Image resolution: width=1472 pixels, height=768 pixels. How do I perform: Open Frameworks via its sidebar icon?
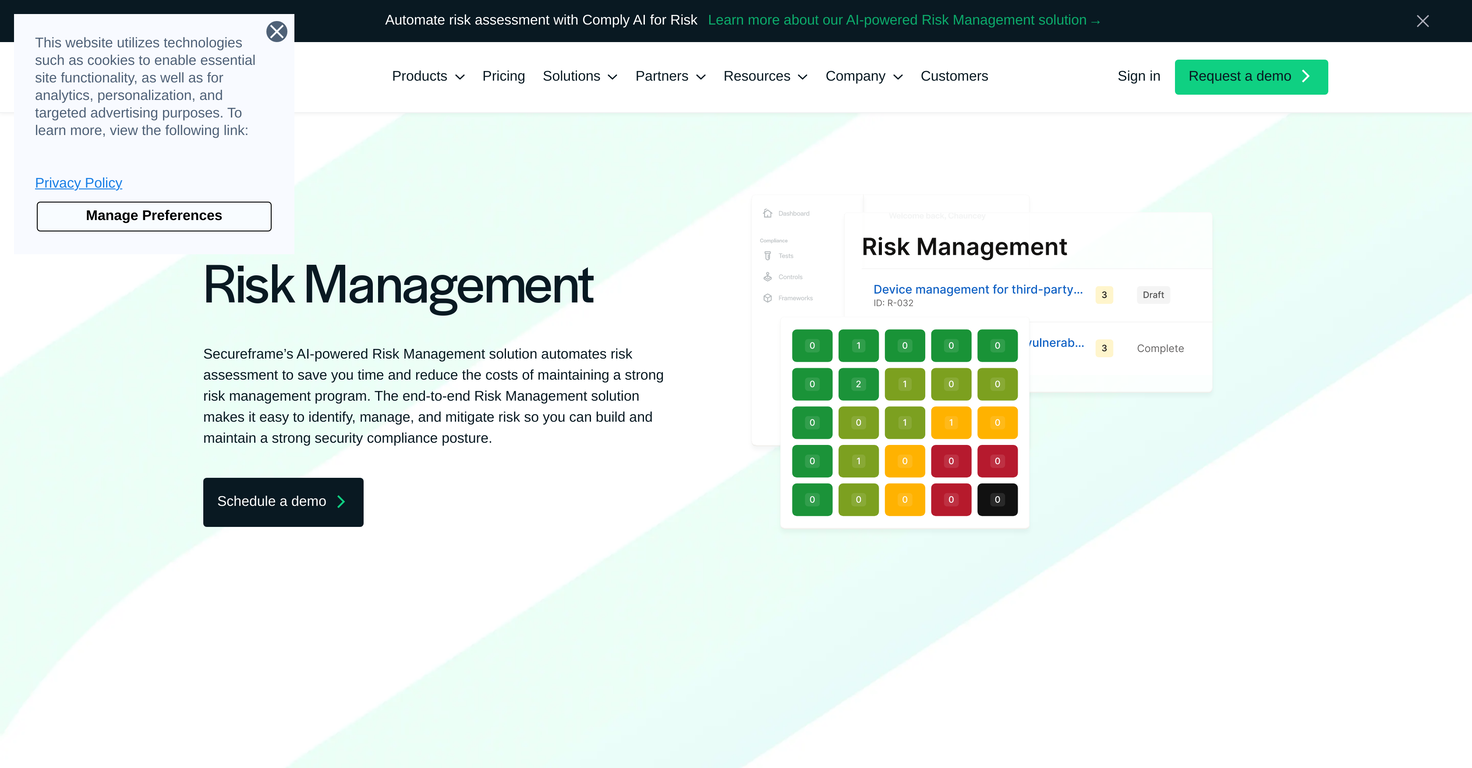pos(765,297)
